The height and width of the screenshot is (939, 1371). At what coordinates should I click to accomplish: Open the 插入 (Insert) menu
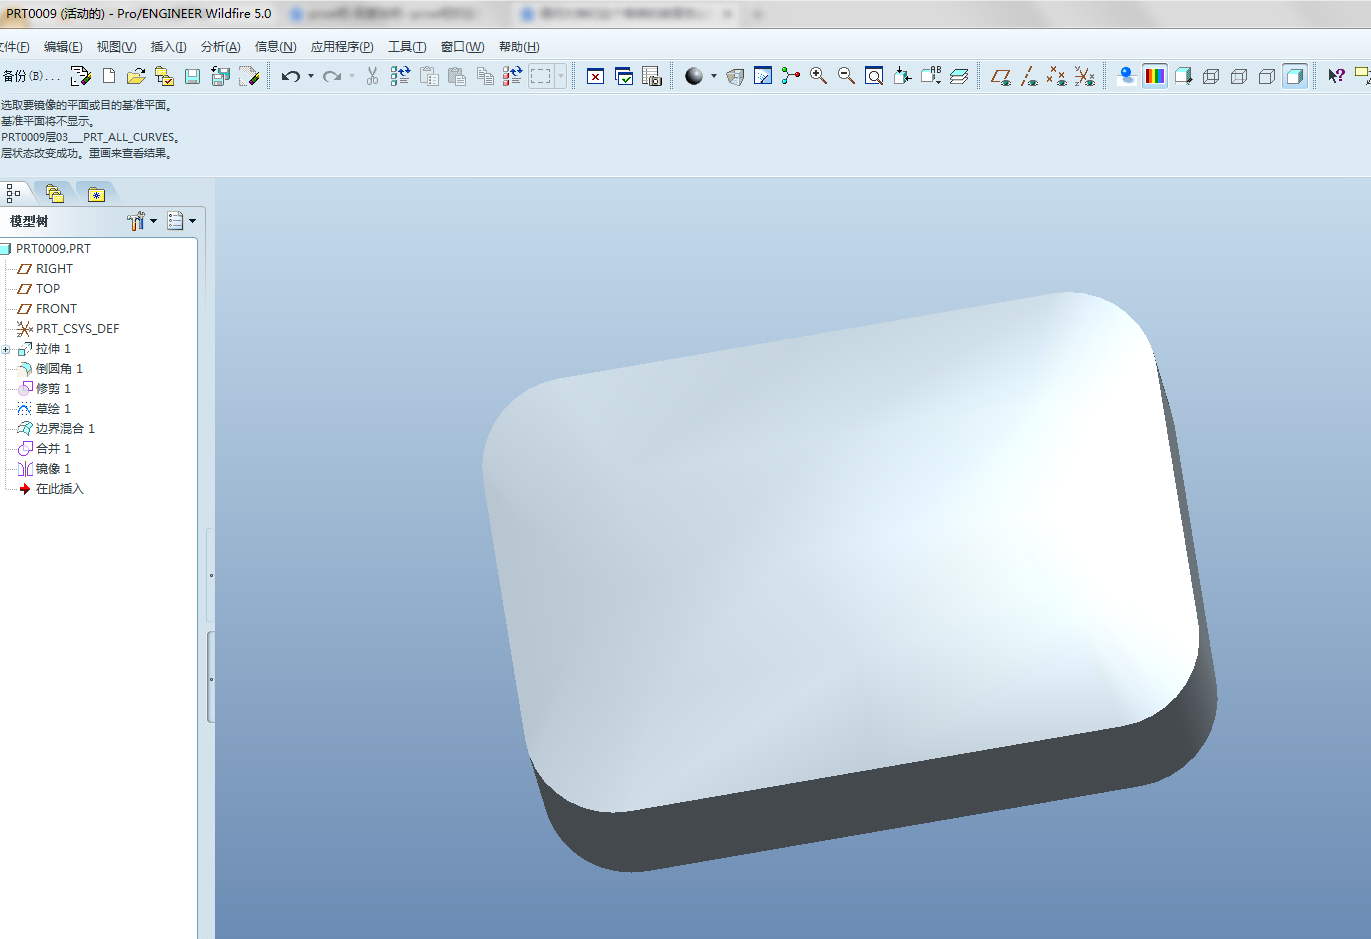(x=168, y=47)
